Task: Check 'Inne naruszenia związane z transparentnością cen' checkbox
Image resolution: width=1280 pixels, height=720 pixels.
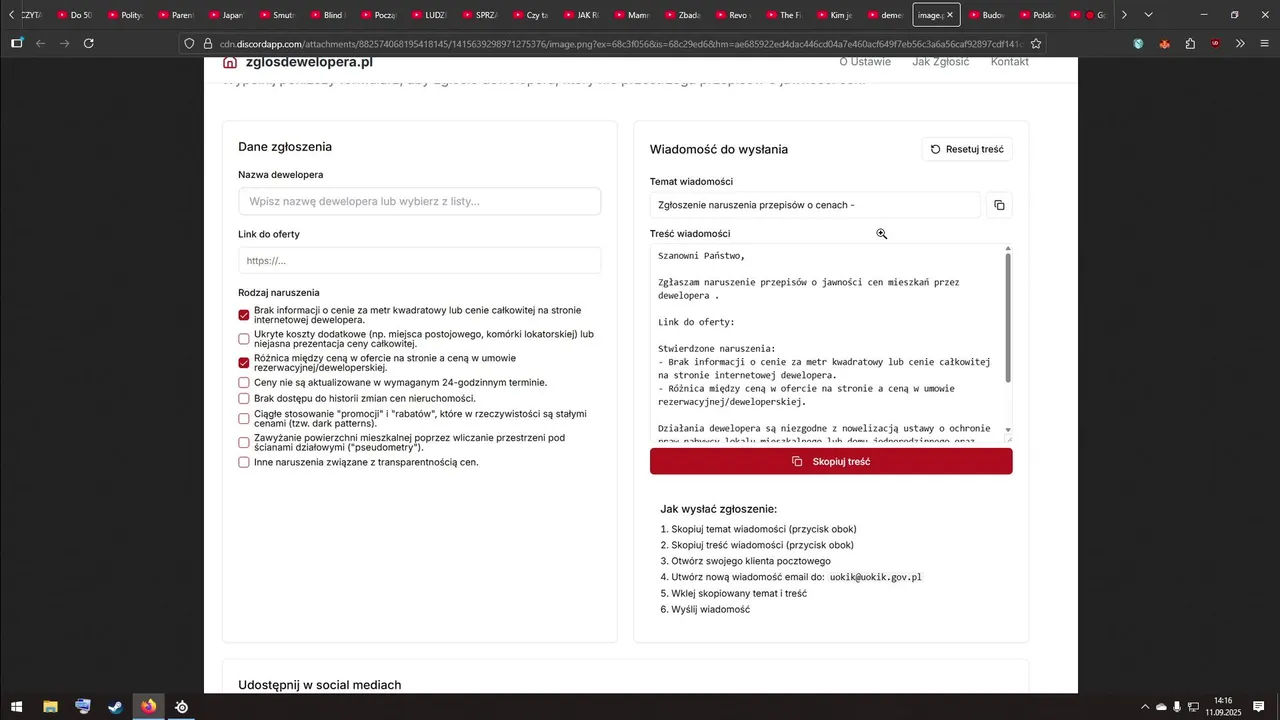Action: pos(244,463)
